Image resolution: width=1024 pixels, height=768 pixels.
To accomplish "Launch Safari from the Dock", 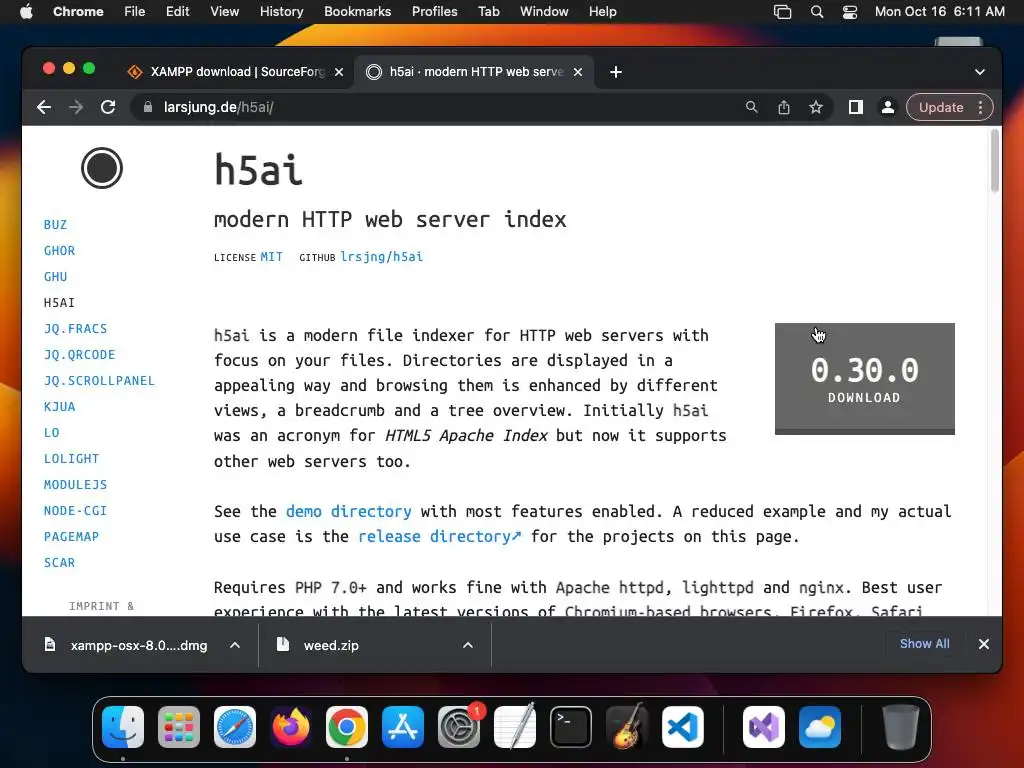I will (235, 727).
